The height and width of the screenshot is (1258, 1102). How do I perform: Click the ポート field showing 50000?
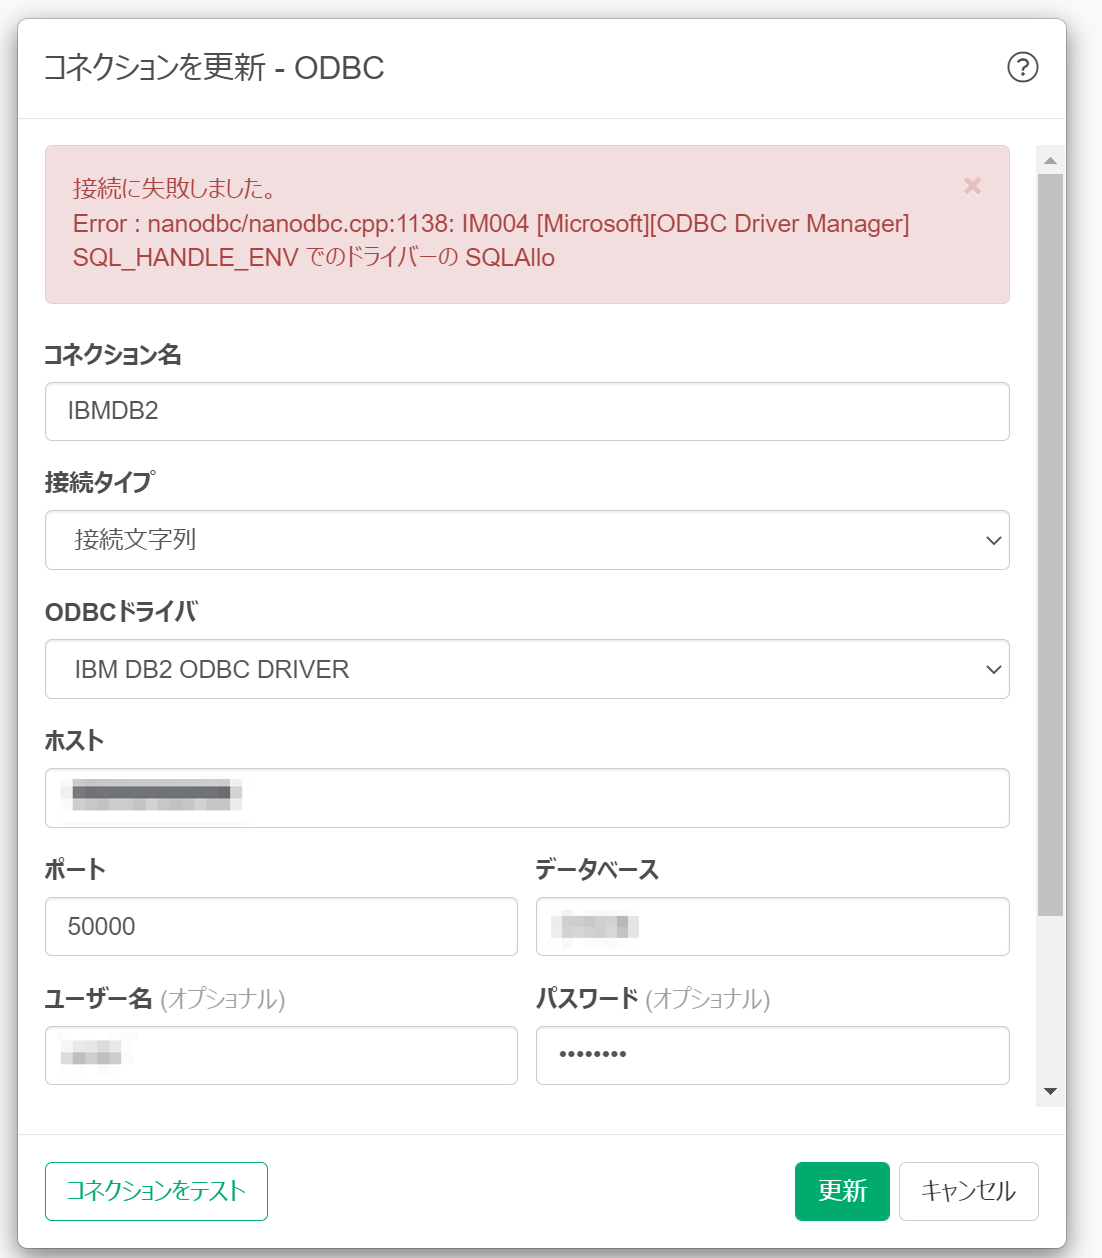(x=281, y=926)
